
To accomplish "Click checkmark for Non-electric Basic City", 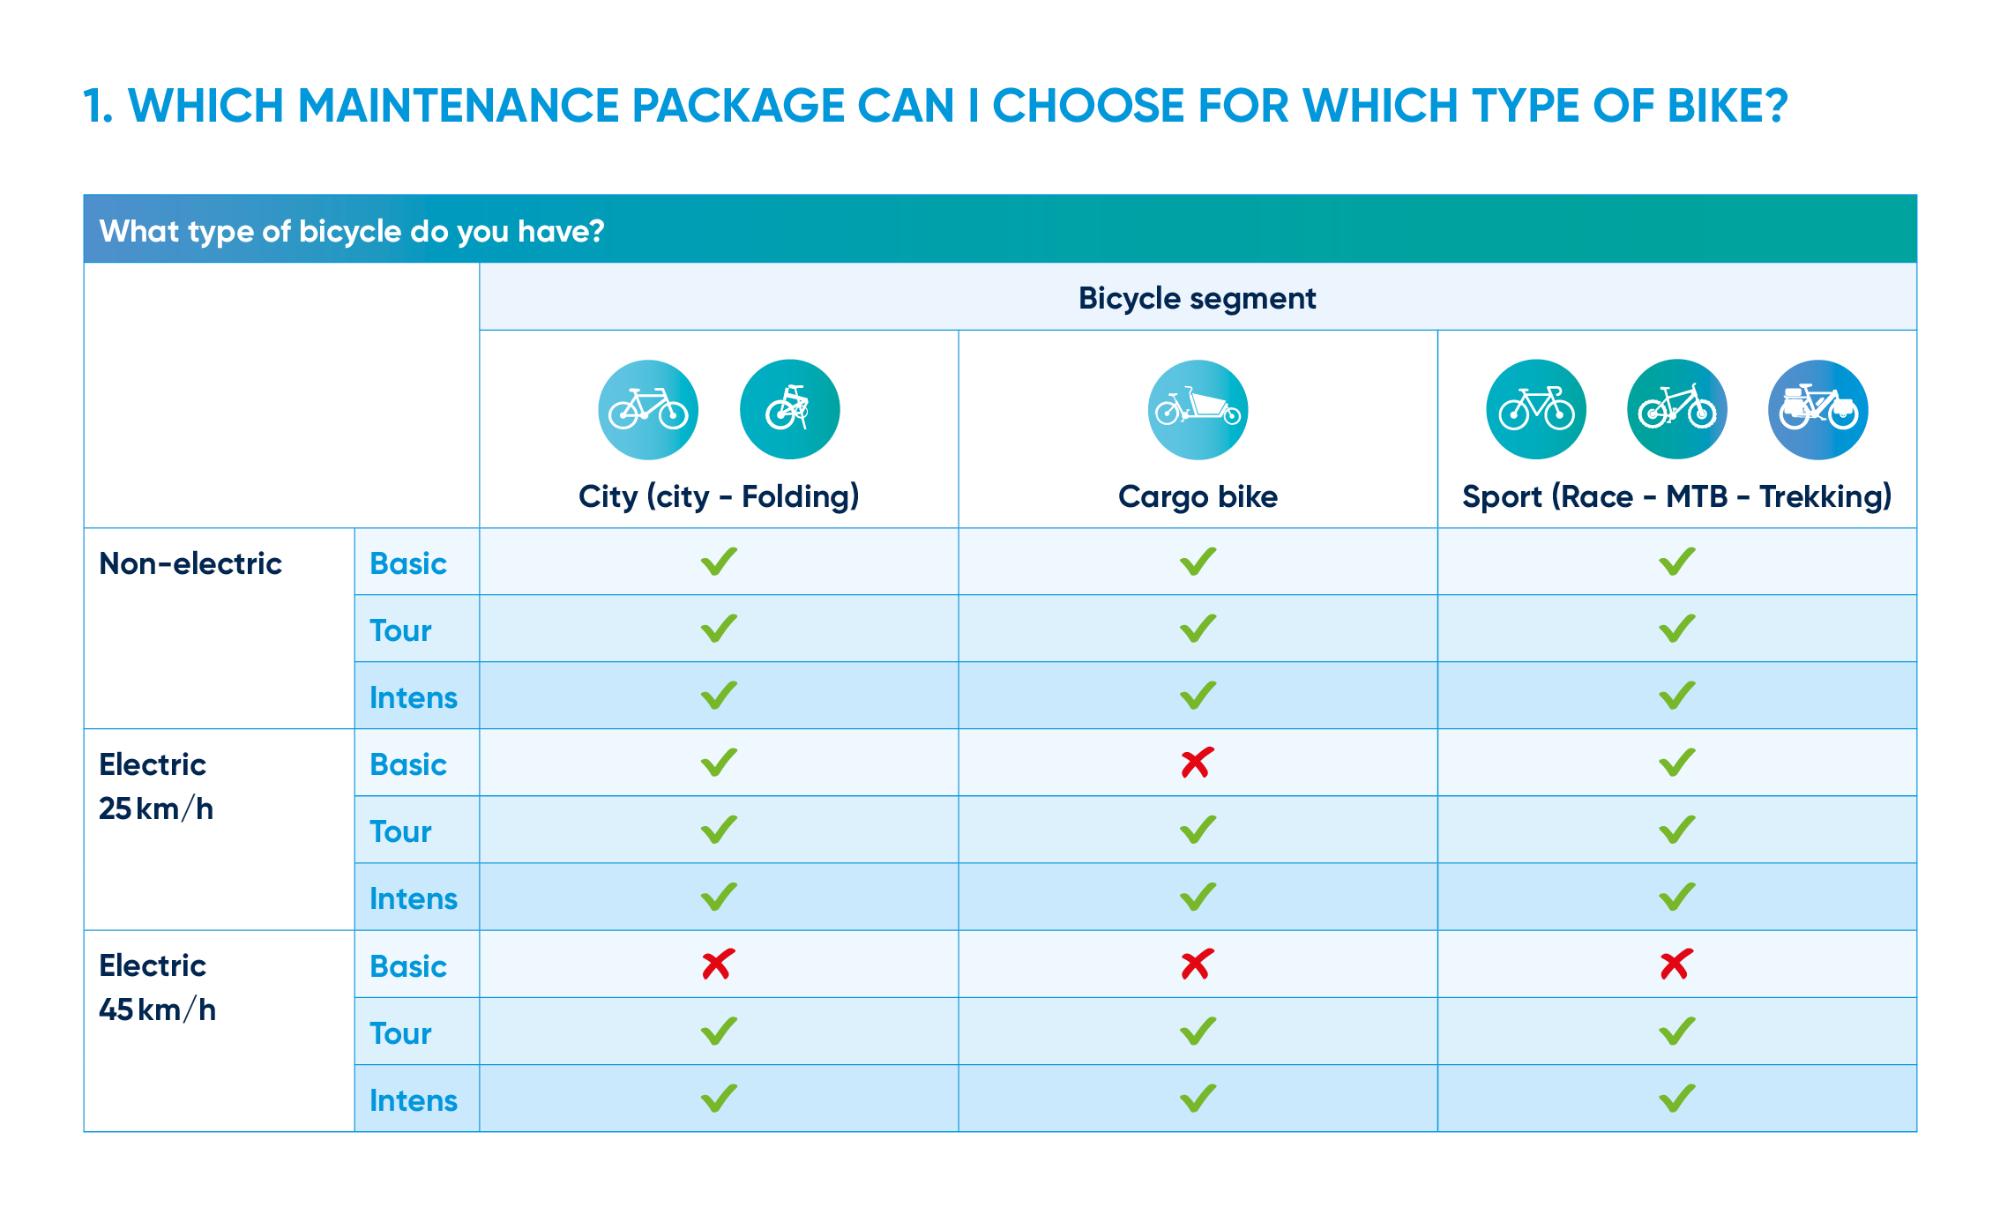I will 718,561.
